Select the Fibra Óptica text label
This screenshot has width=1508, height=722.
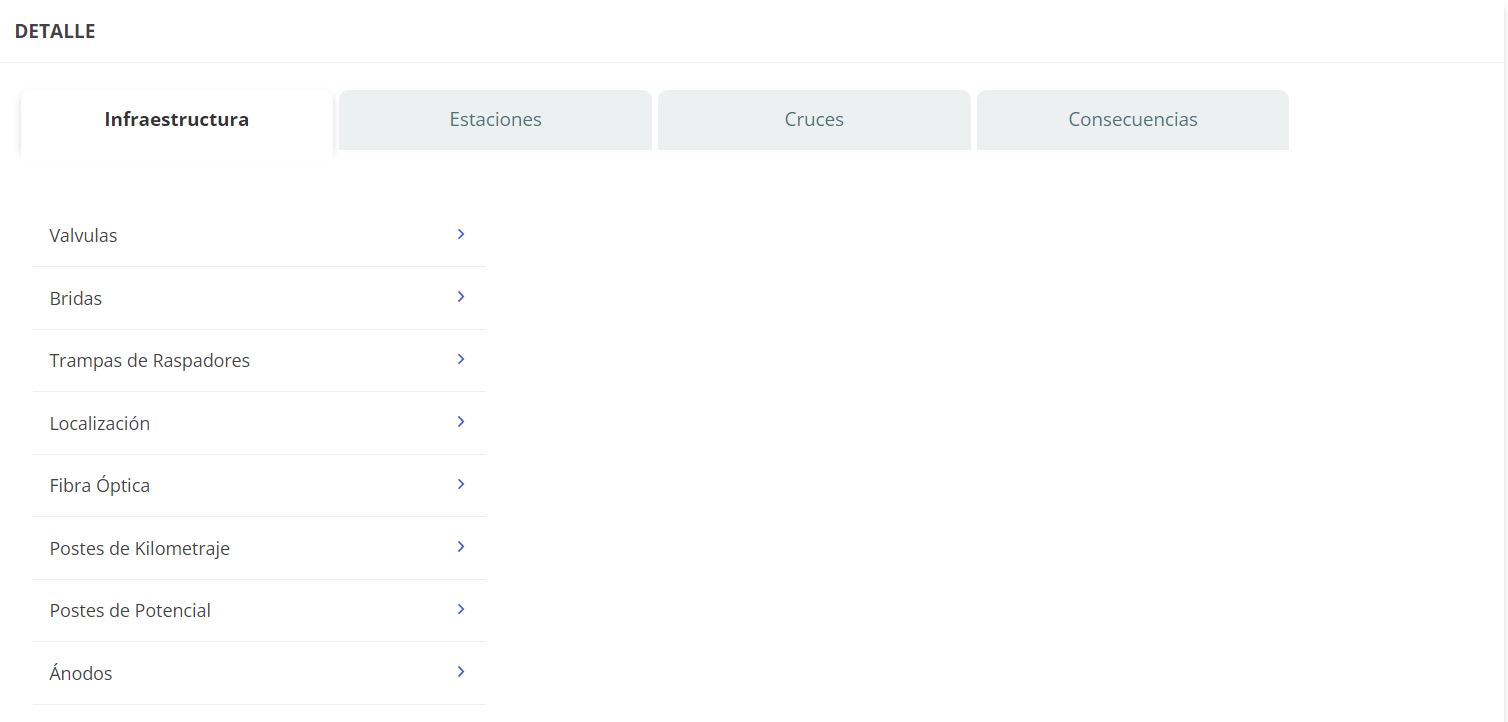[100, 486]
